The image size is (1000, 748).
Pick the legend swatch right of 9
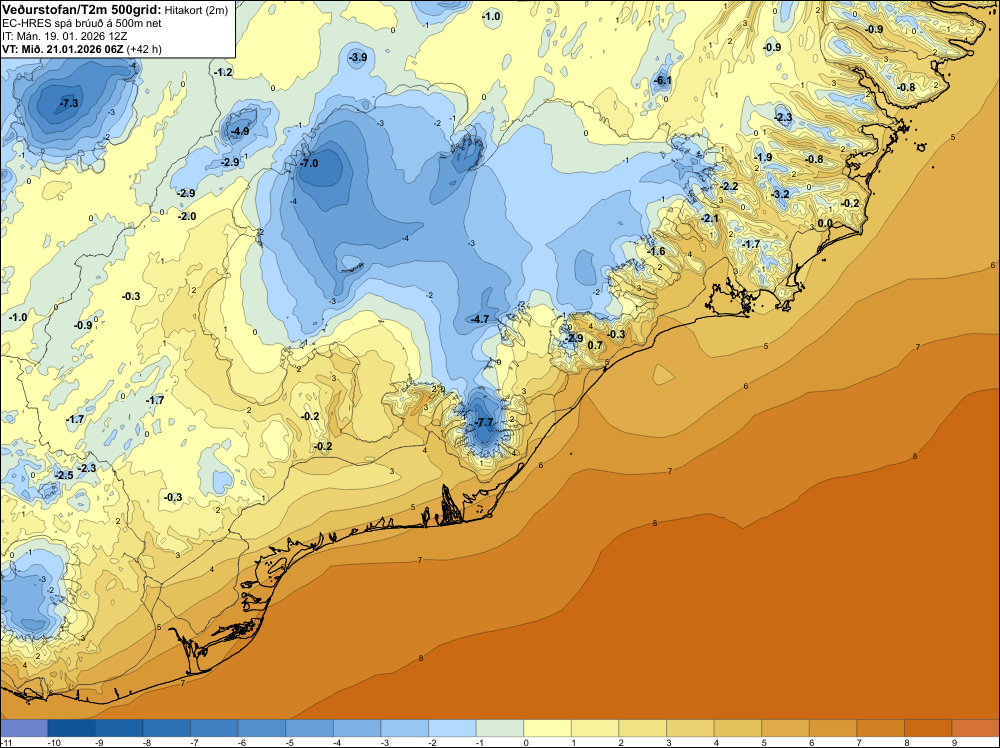[975, 728]
